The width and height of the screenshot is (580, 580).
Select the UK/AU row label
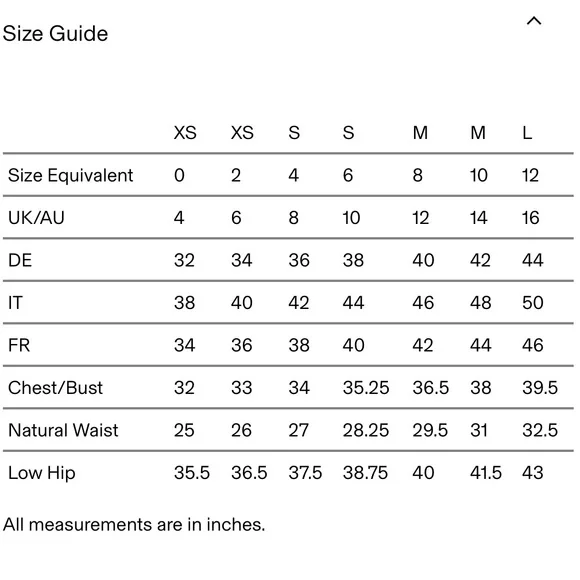pos(36,218)
